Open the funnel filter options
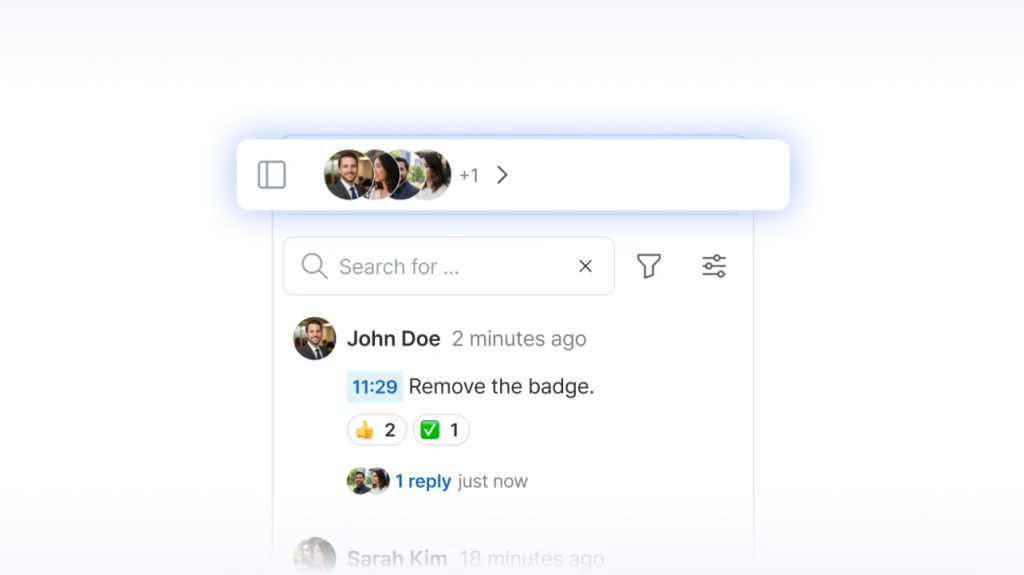This screenshot has width=1024, height=575. coord(649,266)
